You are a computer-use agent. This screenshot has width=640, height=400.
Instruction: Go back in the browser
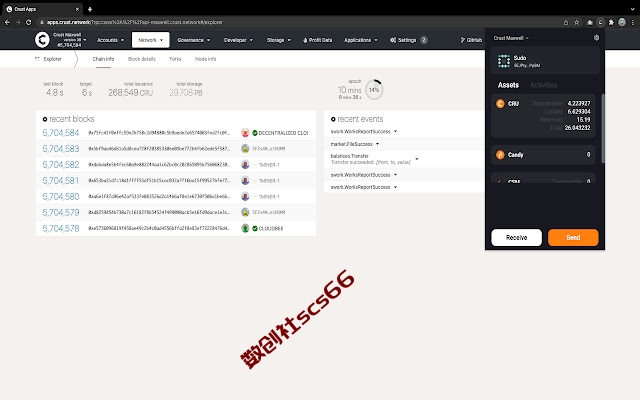coord(7,22)
